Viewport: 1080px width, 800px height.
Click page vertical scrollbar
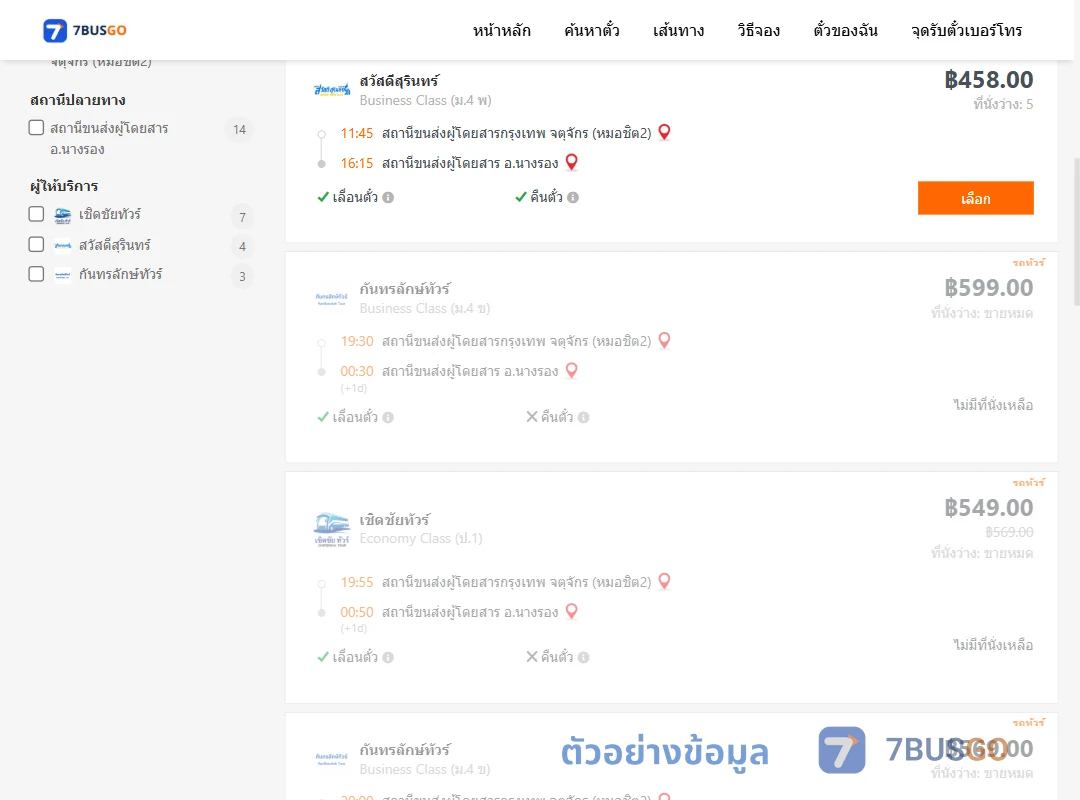pos(1076,231)
